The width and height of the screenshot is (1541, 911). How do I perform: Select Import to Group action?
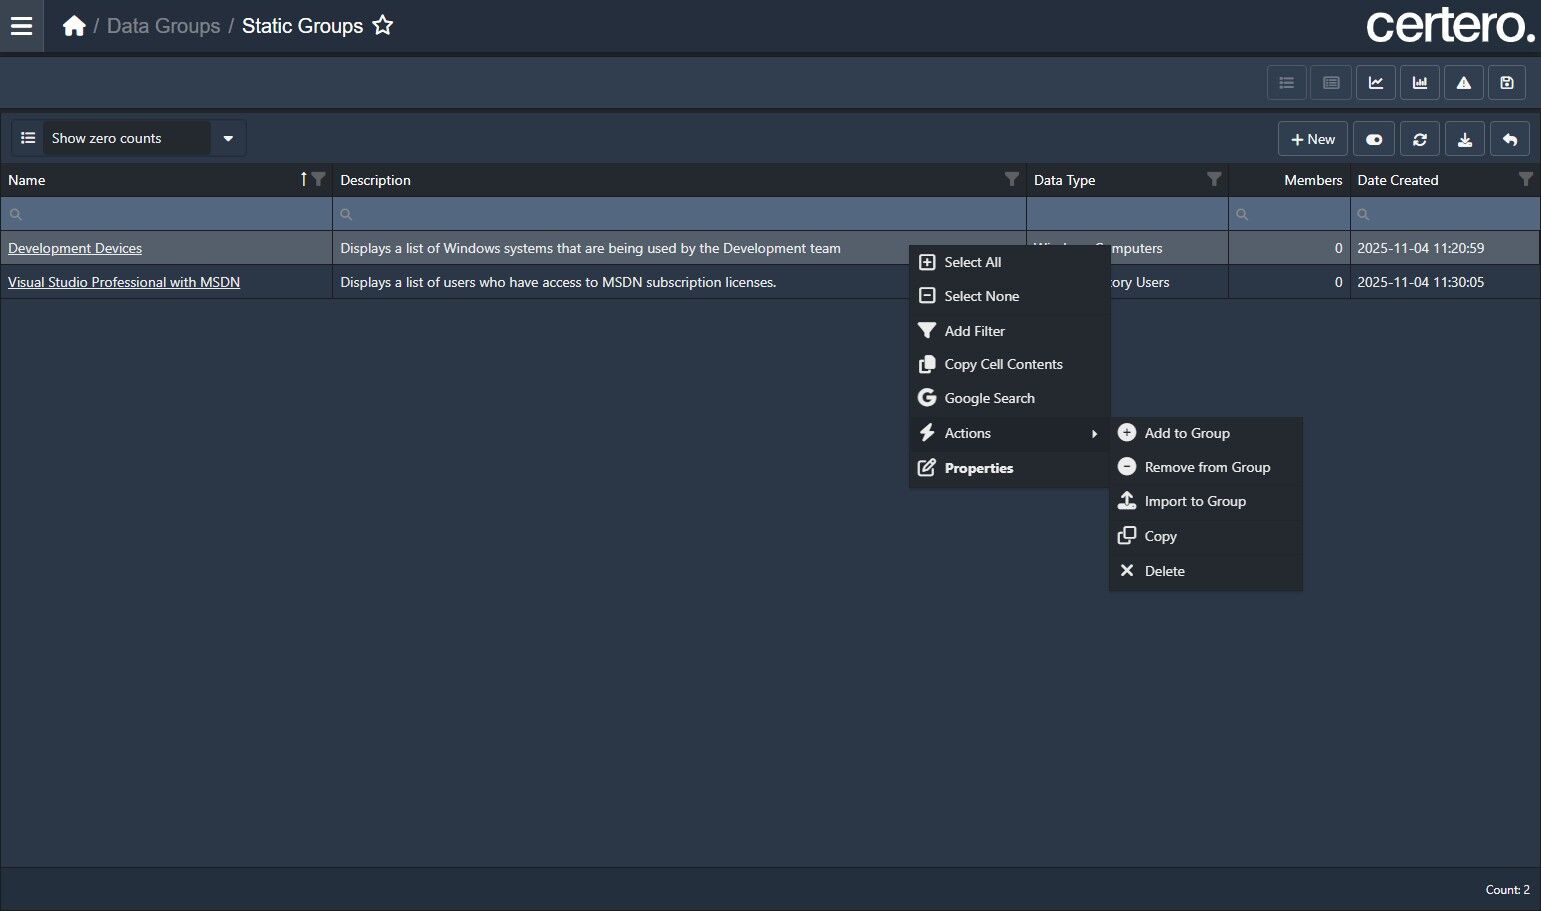tap(1205, 501)
